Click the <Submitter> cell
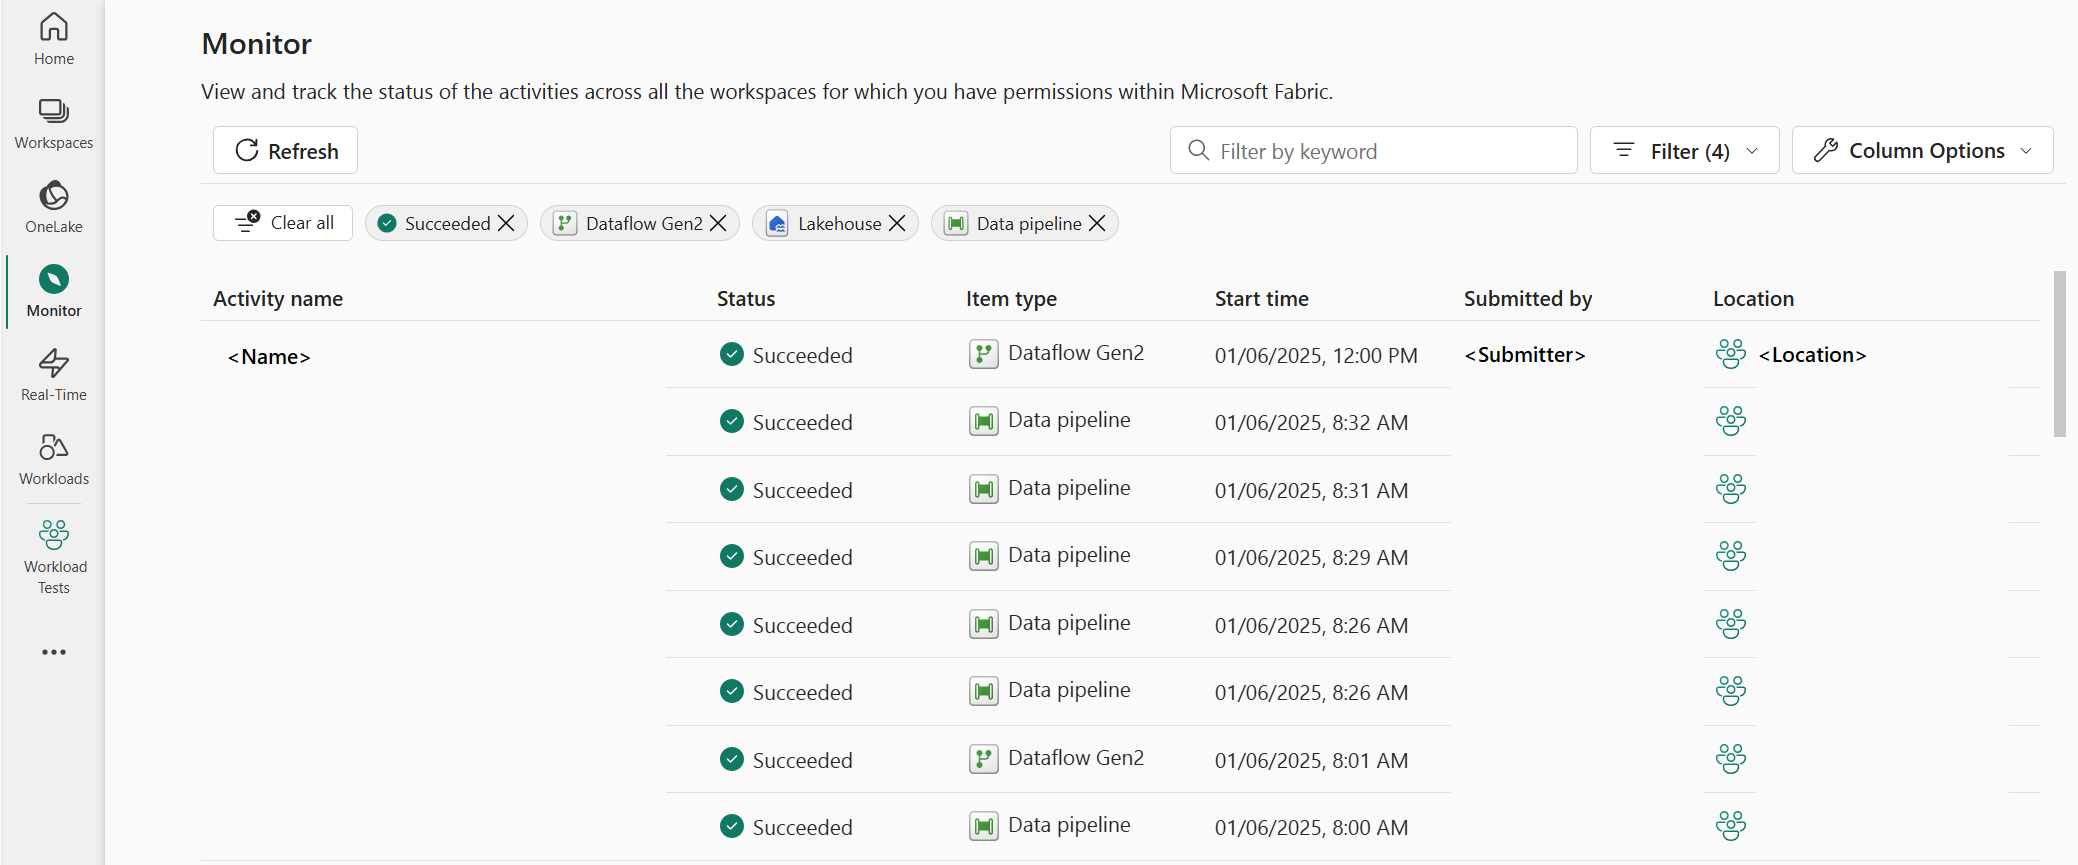 pyautogui.click(x=1525, y=355)
